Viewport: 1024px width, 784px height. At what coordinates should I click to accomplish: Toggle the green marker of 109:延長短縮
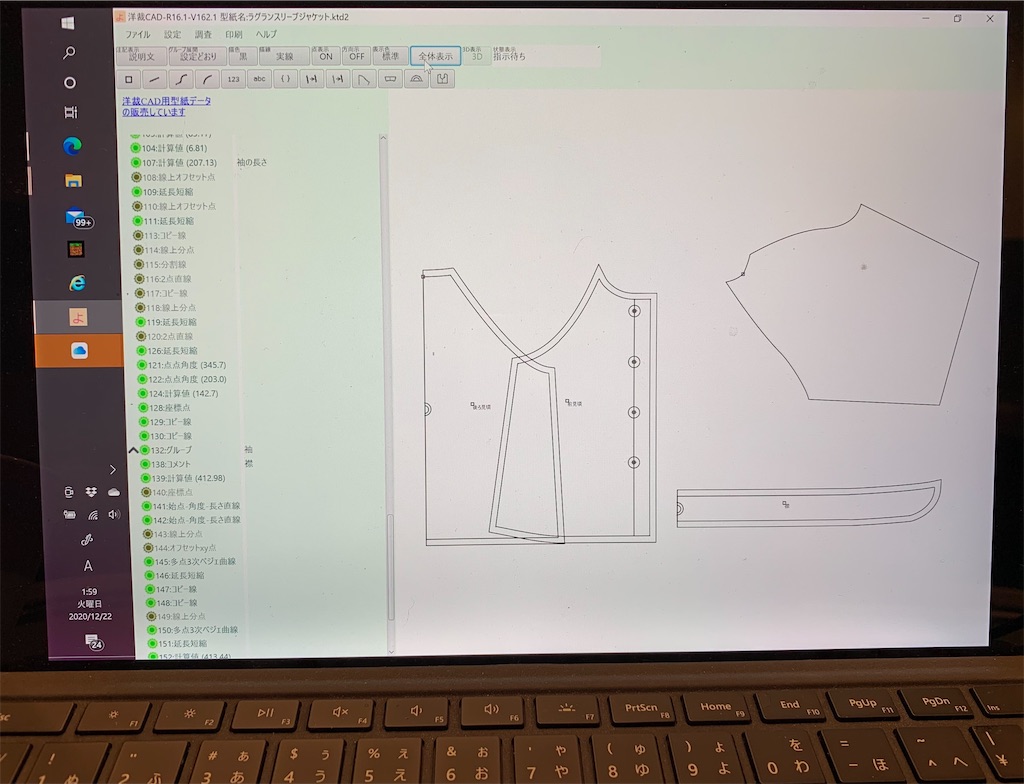point(136,192)
